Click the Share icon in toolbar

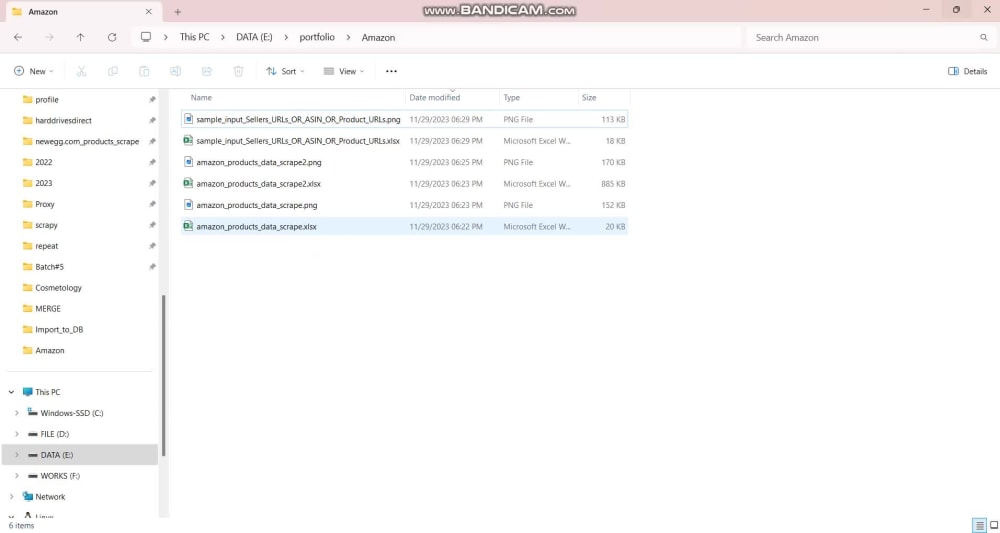[207, 71]
